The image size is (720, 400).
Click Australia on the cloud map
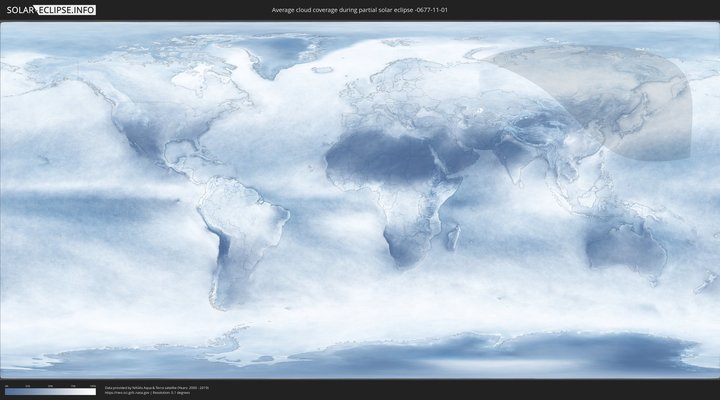point(627,250)
